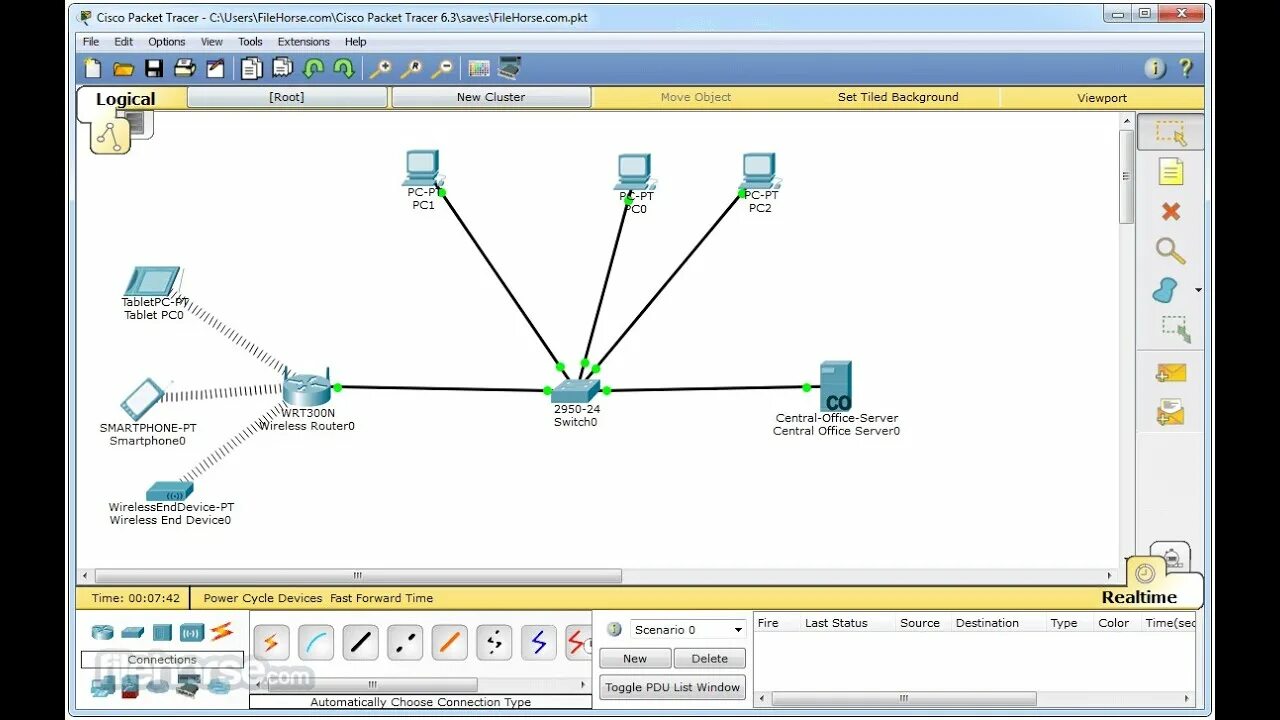This screenshot has width=1280, height=720.
Task: Click New scenario button
Action: [635, 659]
